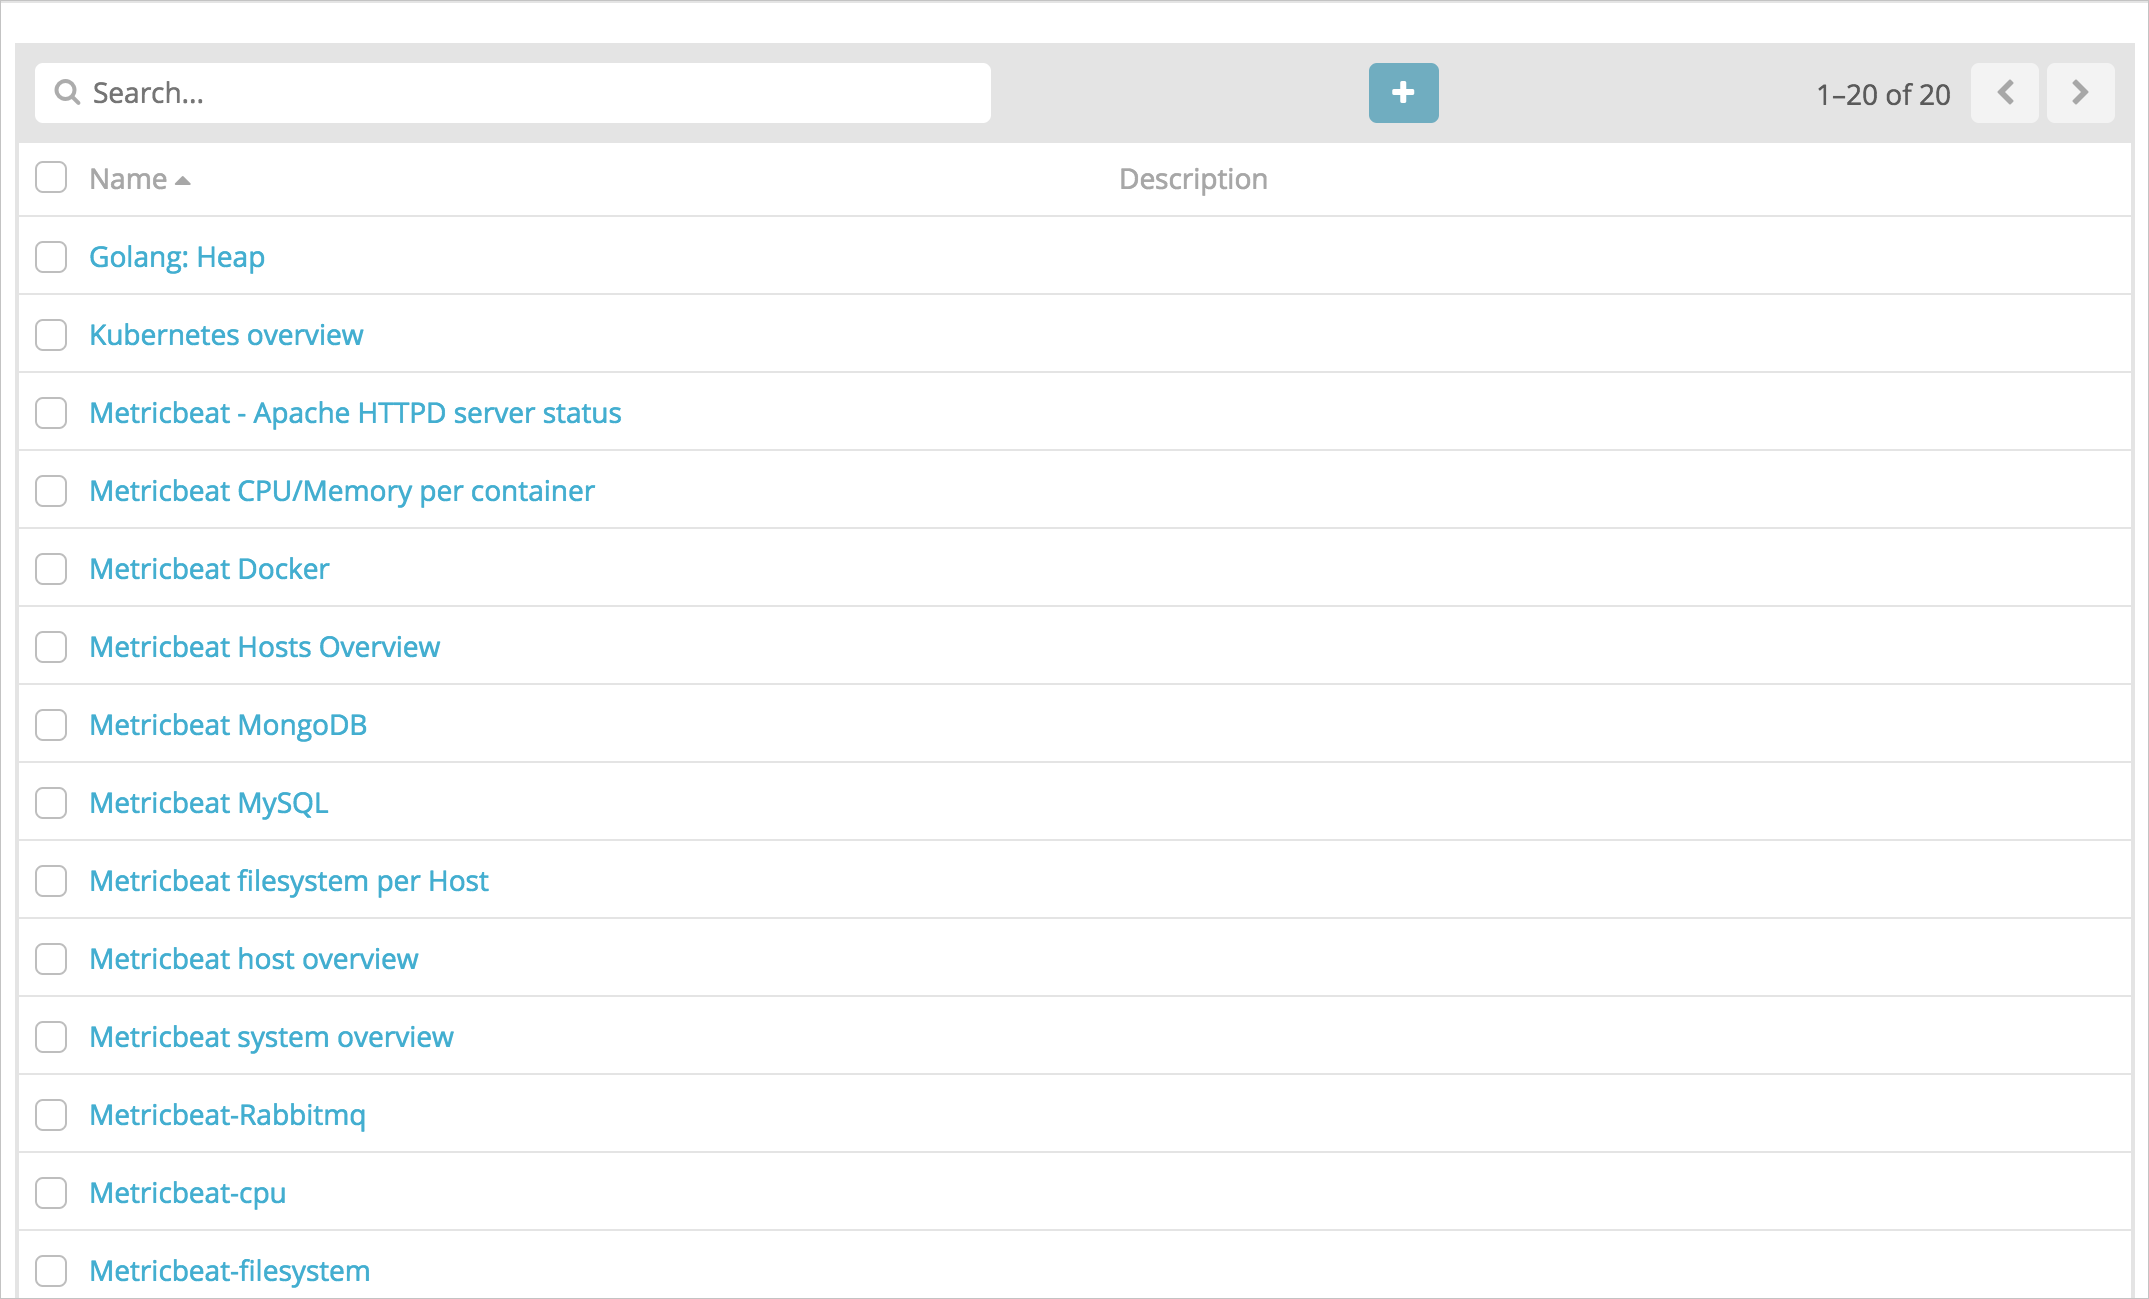This screenshot has height=1299, width=2149.
Task: Click the Description column header
Action: (1193, 179)
